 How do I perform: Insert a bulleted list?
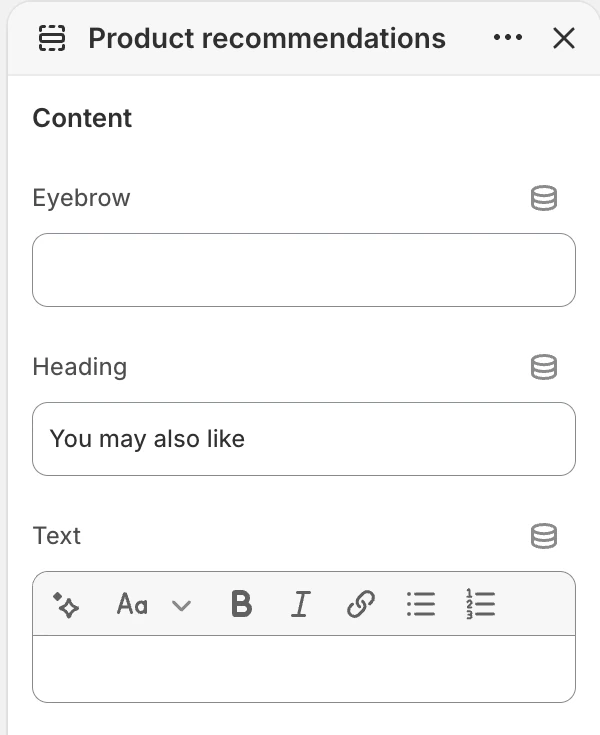click(420, 604)
